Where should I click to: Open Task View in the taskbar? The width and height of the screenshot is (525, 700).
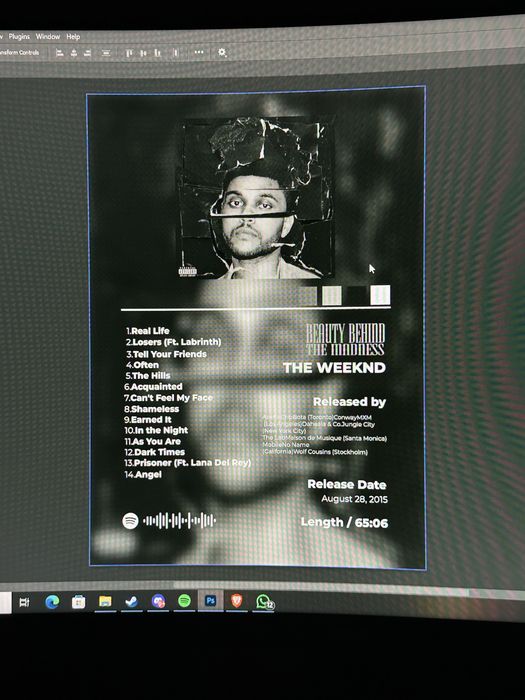(24, 602)
